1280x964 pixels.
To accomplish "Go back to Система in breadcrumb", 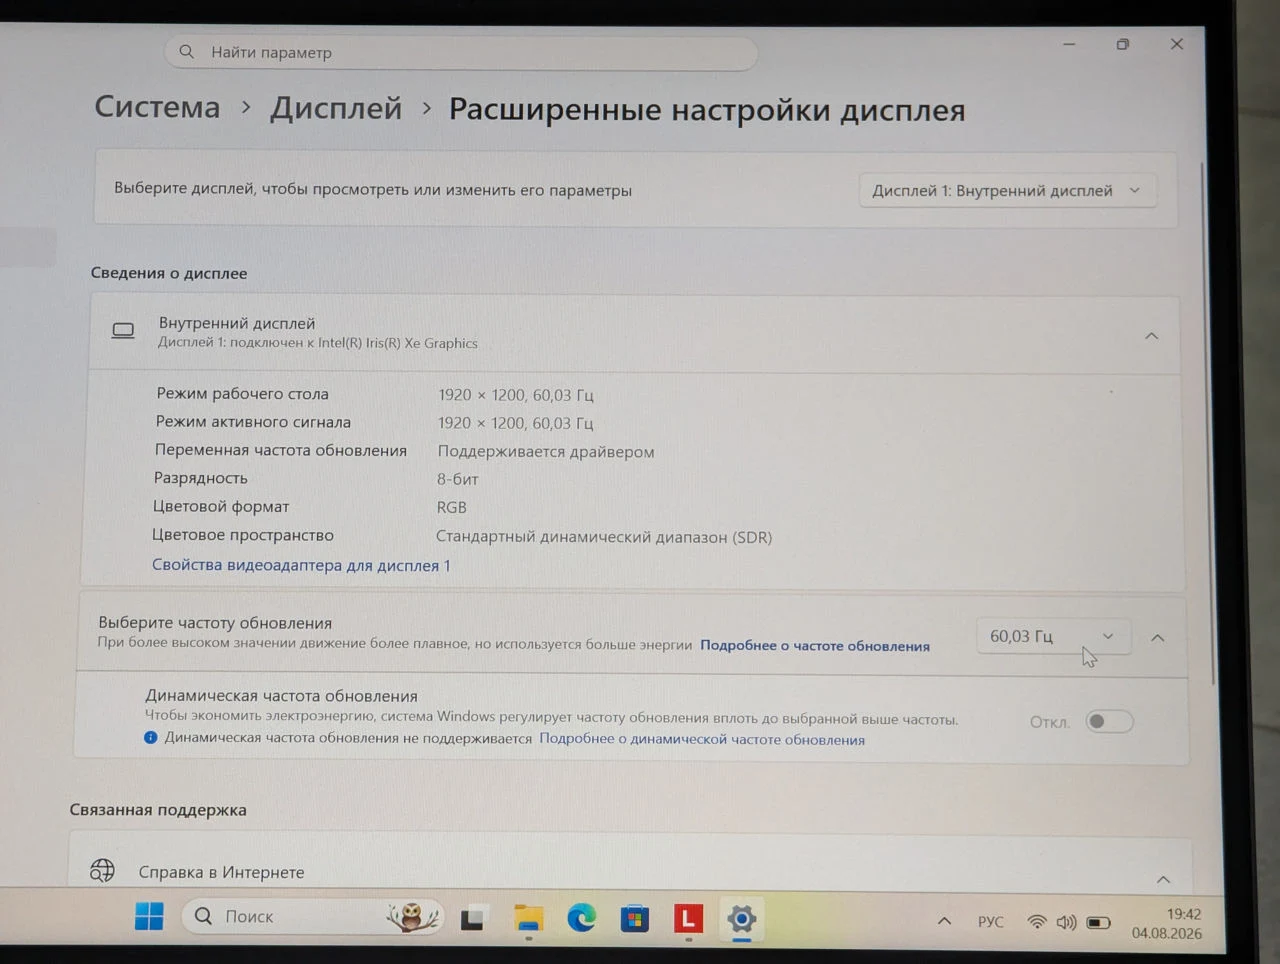I will pos(157,107).
